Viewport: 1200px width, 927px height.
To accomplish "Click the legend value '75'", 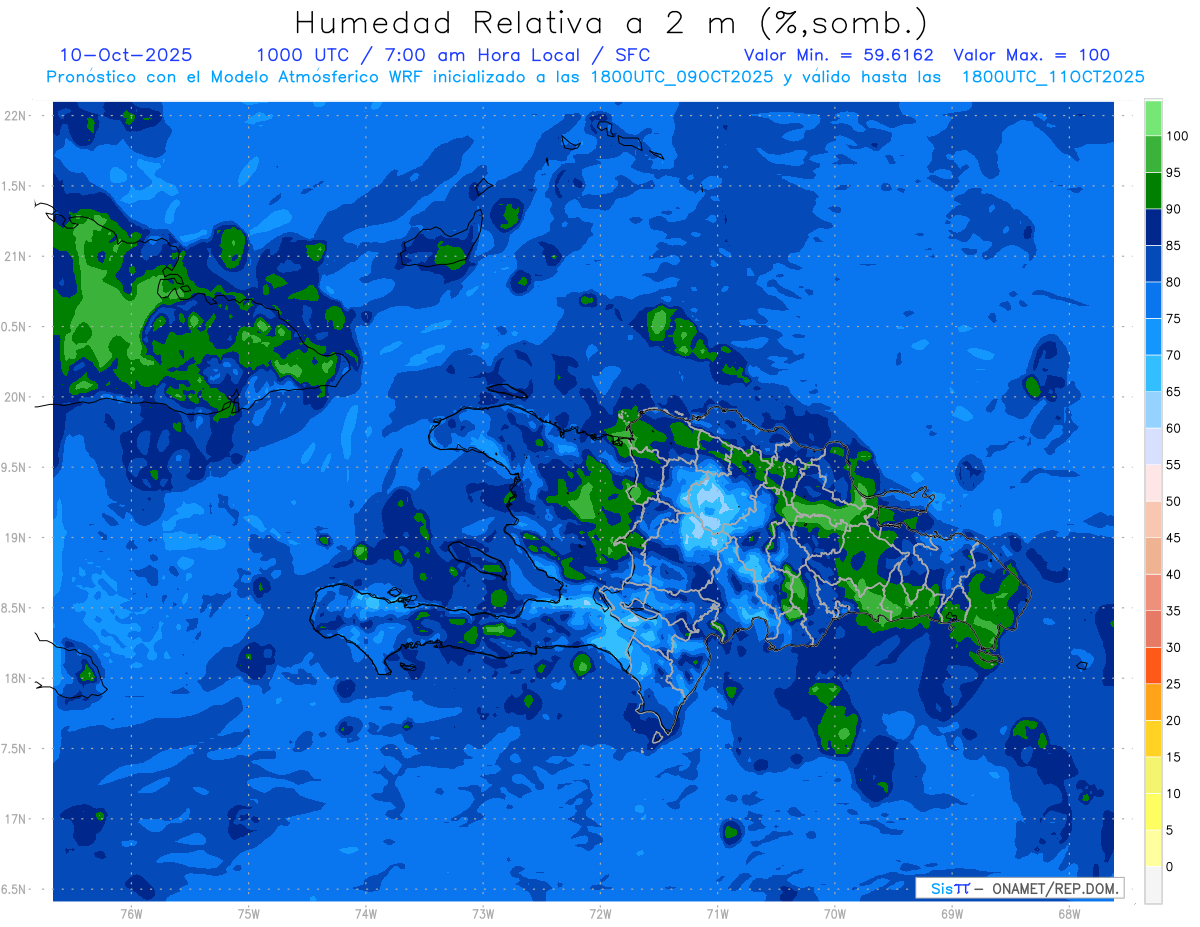I will point(1174,319).
